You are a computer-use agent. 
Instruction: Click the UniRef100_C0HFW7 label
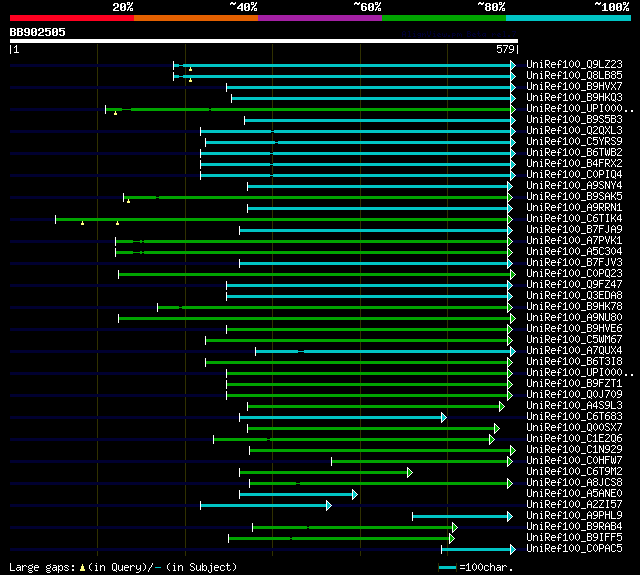574,461
